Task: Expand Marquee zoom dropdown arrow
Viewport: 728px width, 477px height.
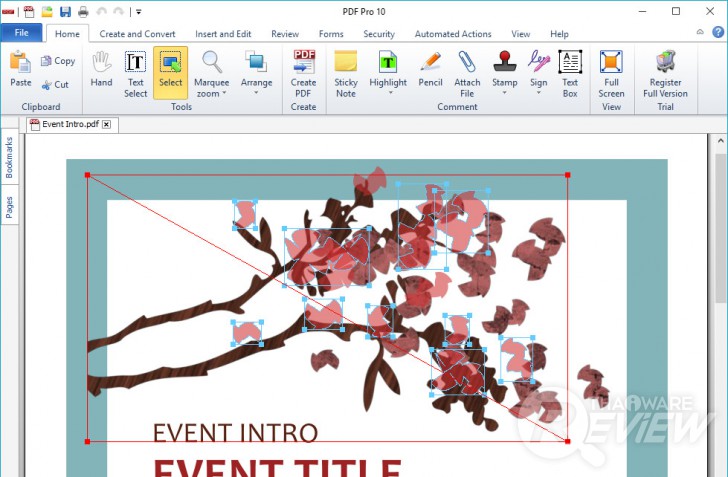Action: click(225, 93)
